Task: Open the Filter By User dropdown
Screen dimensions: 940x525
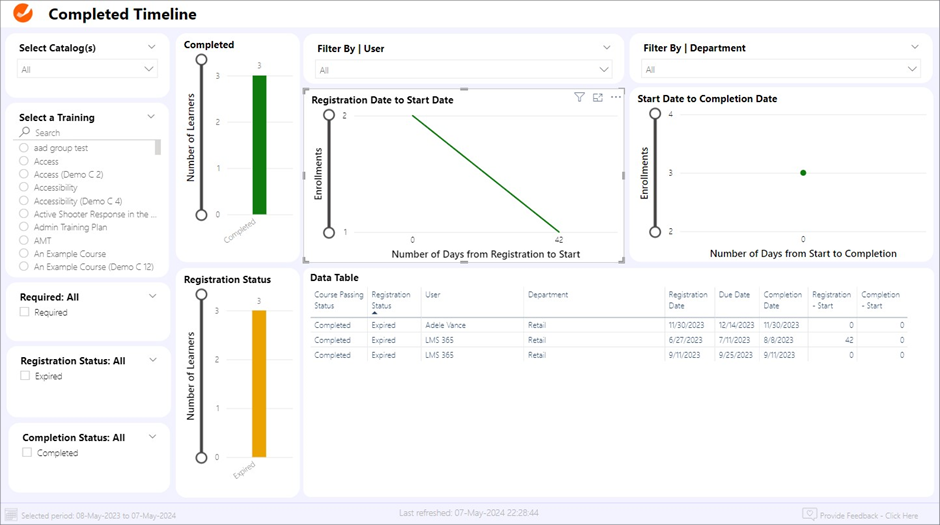Action: [462, 70]
